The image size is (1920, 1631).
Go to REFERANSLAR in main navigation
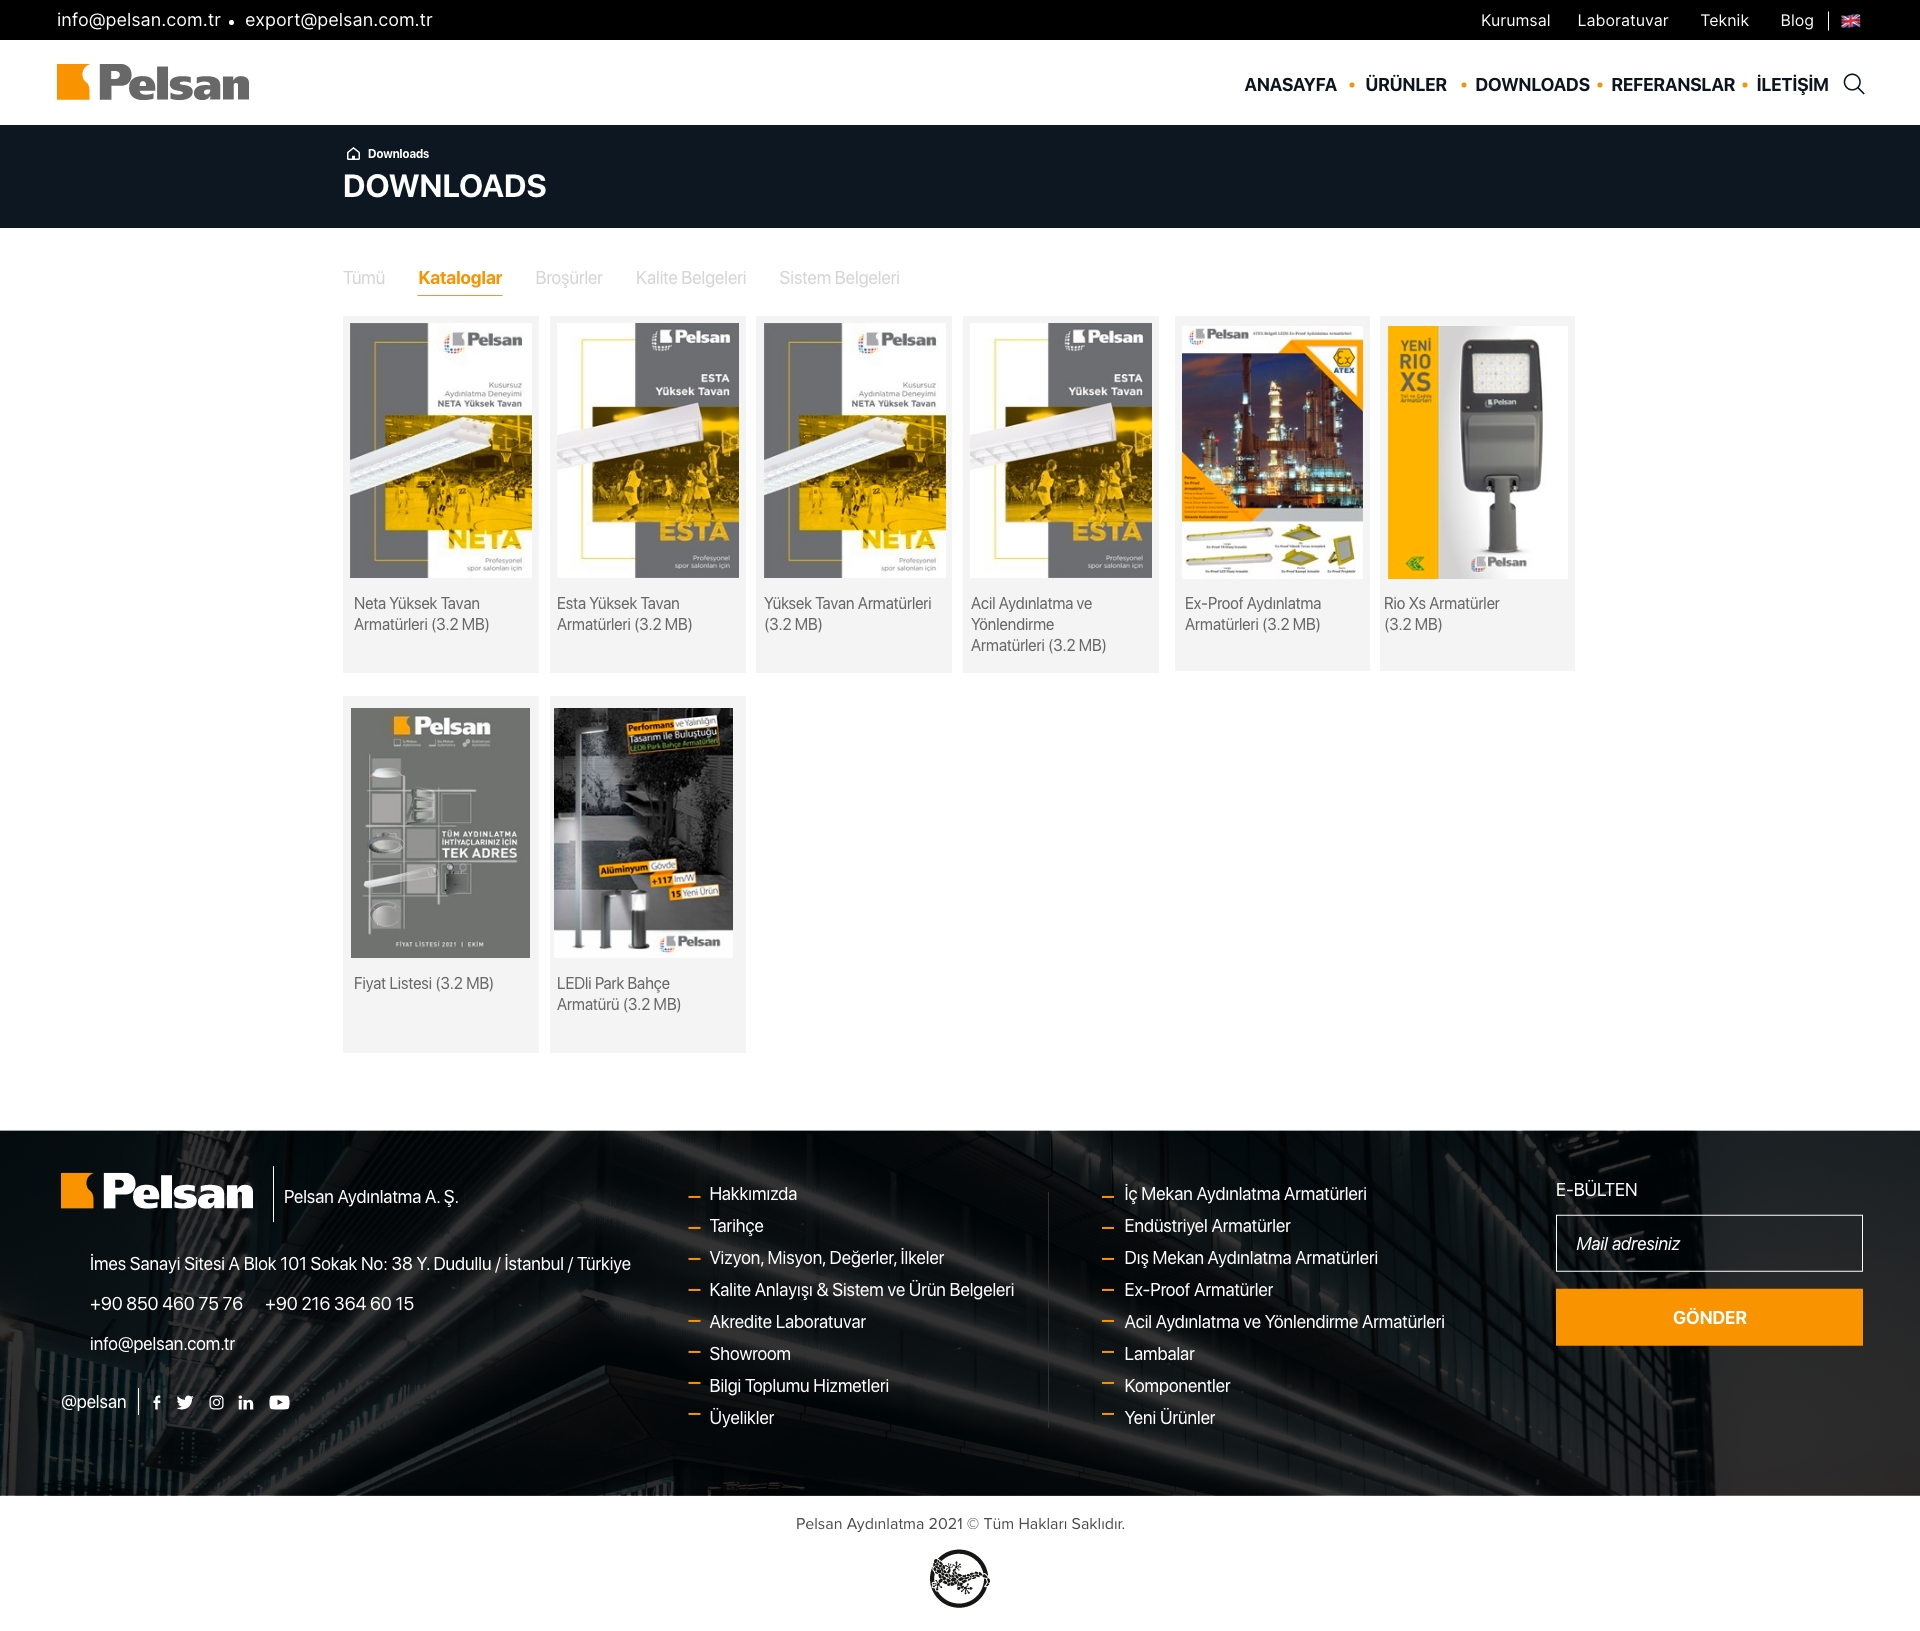[x=1672, y=85]
